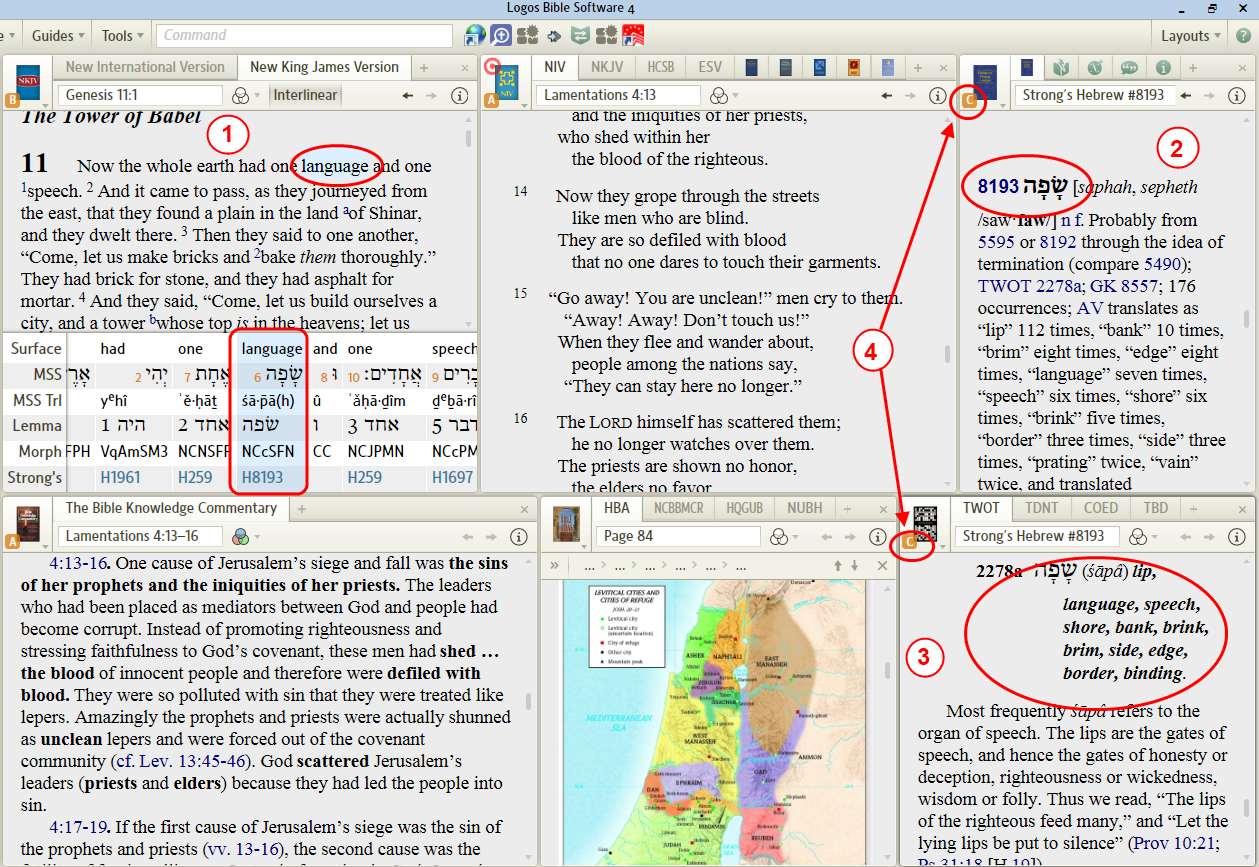Screen dimensions: 1259x867
Task: Switch to the TDNT tab
Action: pos(1041,508)
